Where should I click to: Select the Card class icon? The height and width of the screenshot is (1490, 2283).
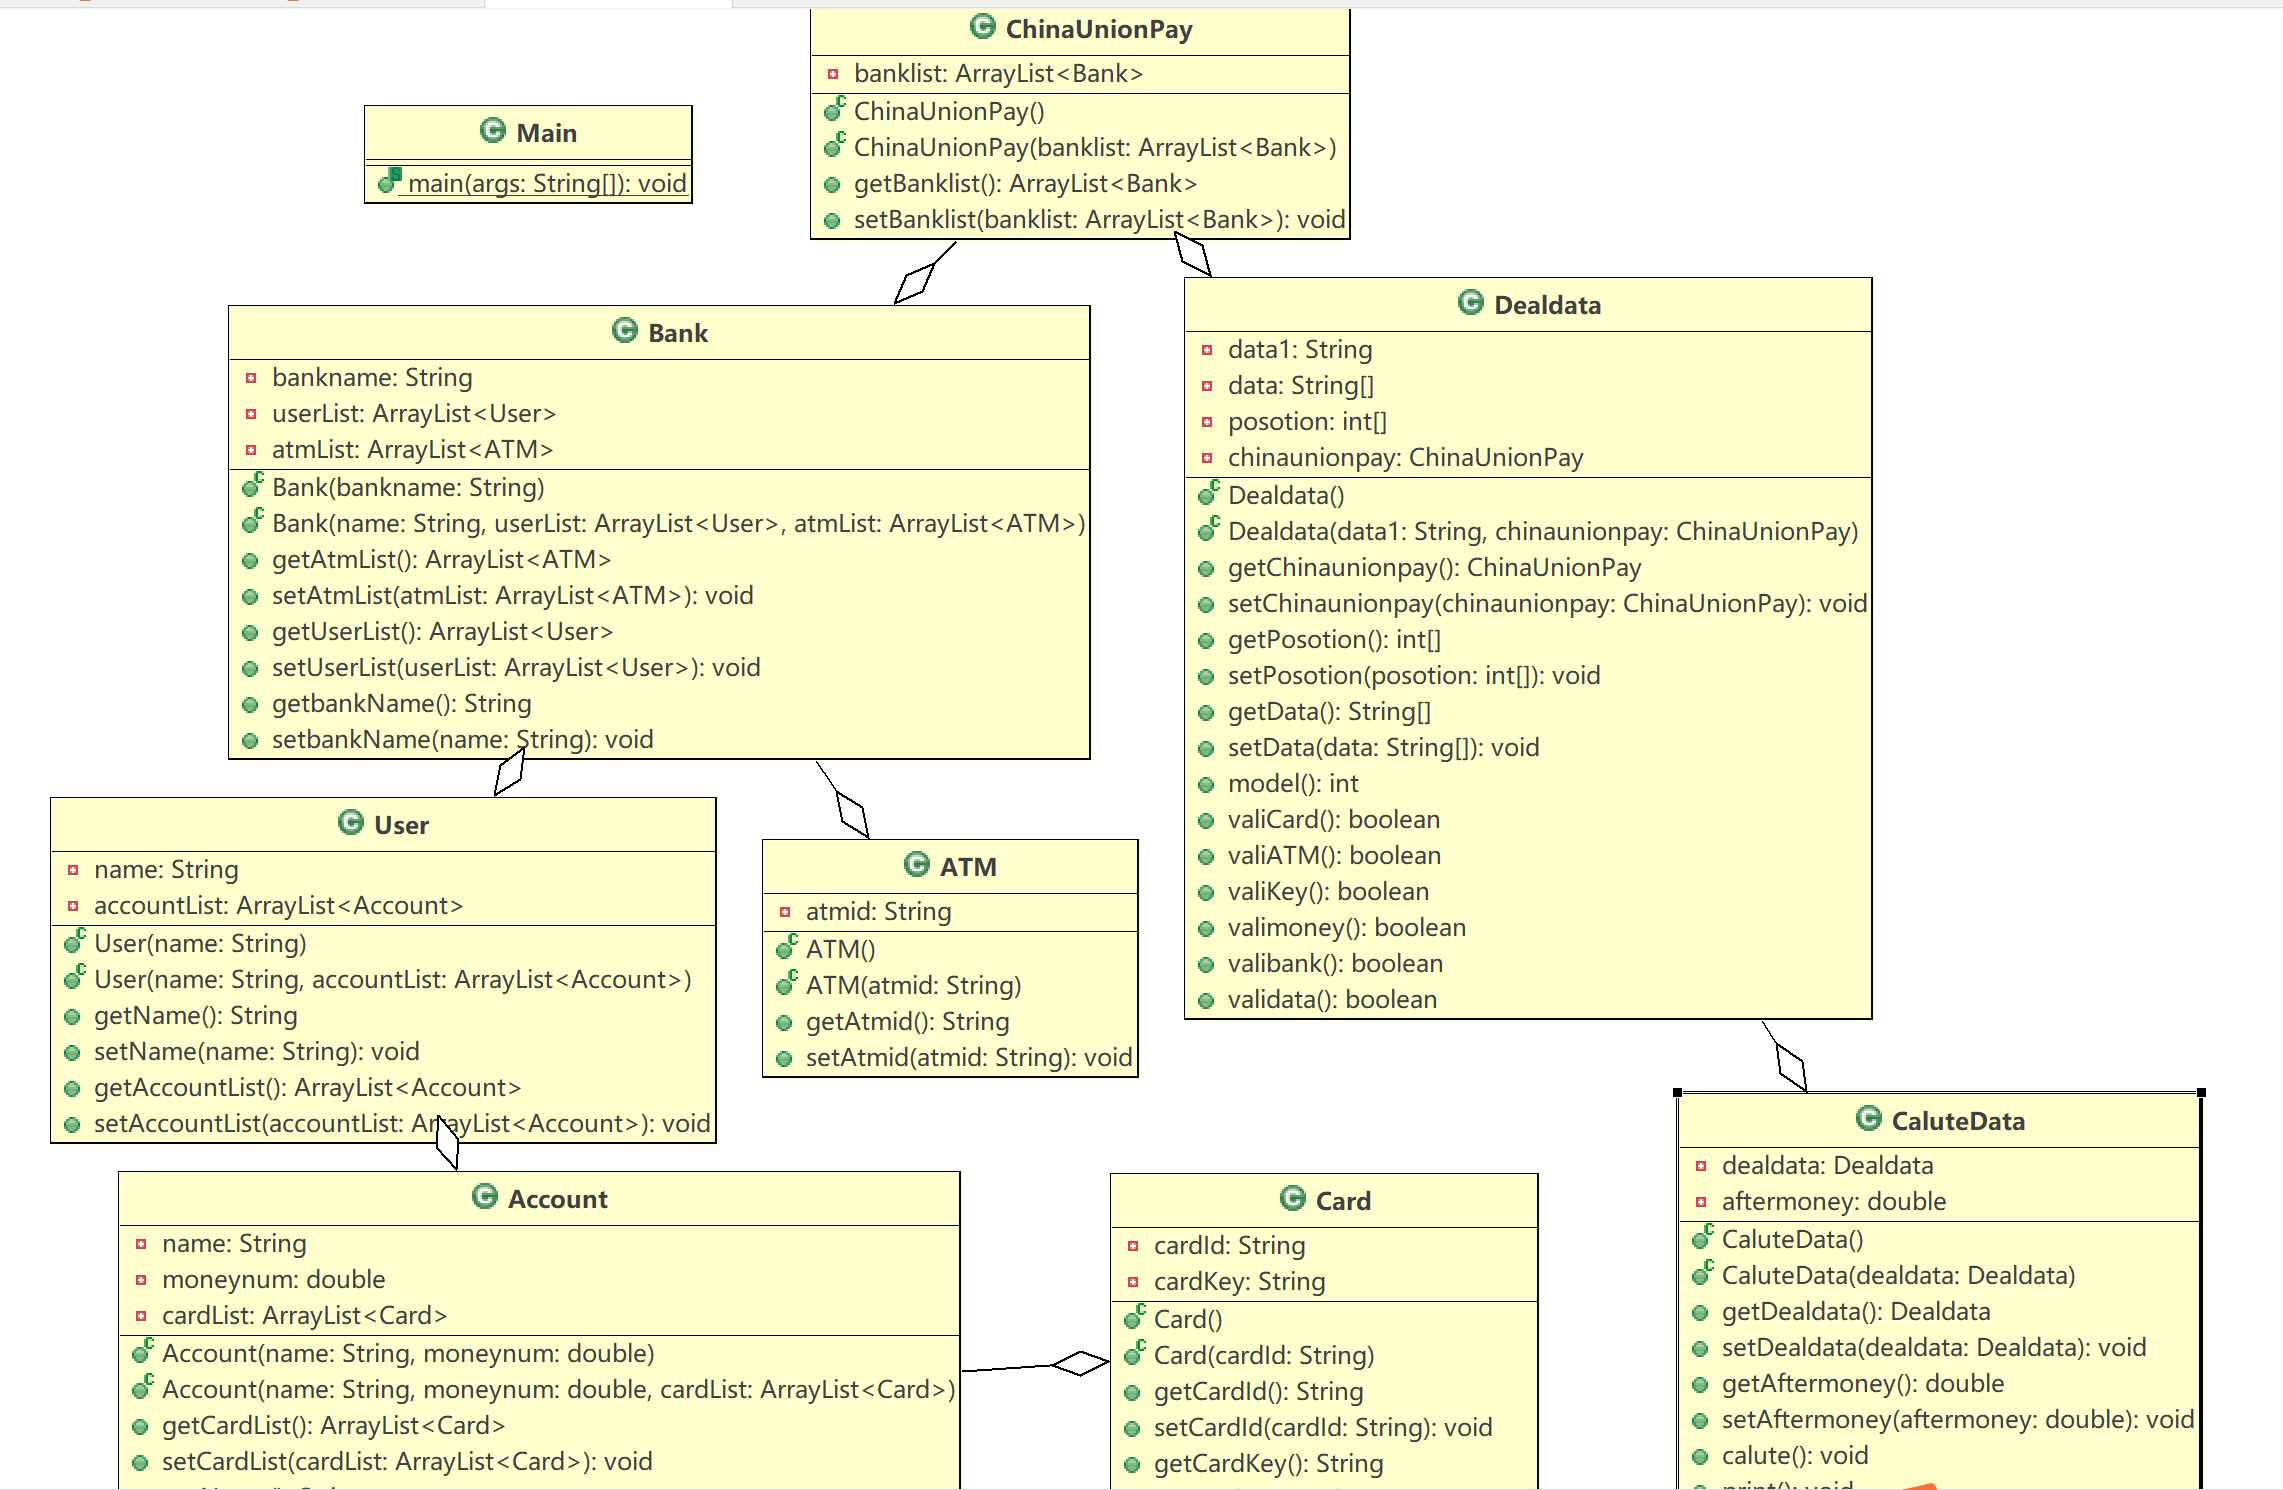(x=1292, y=1198)
